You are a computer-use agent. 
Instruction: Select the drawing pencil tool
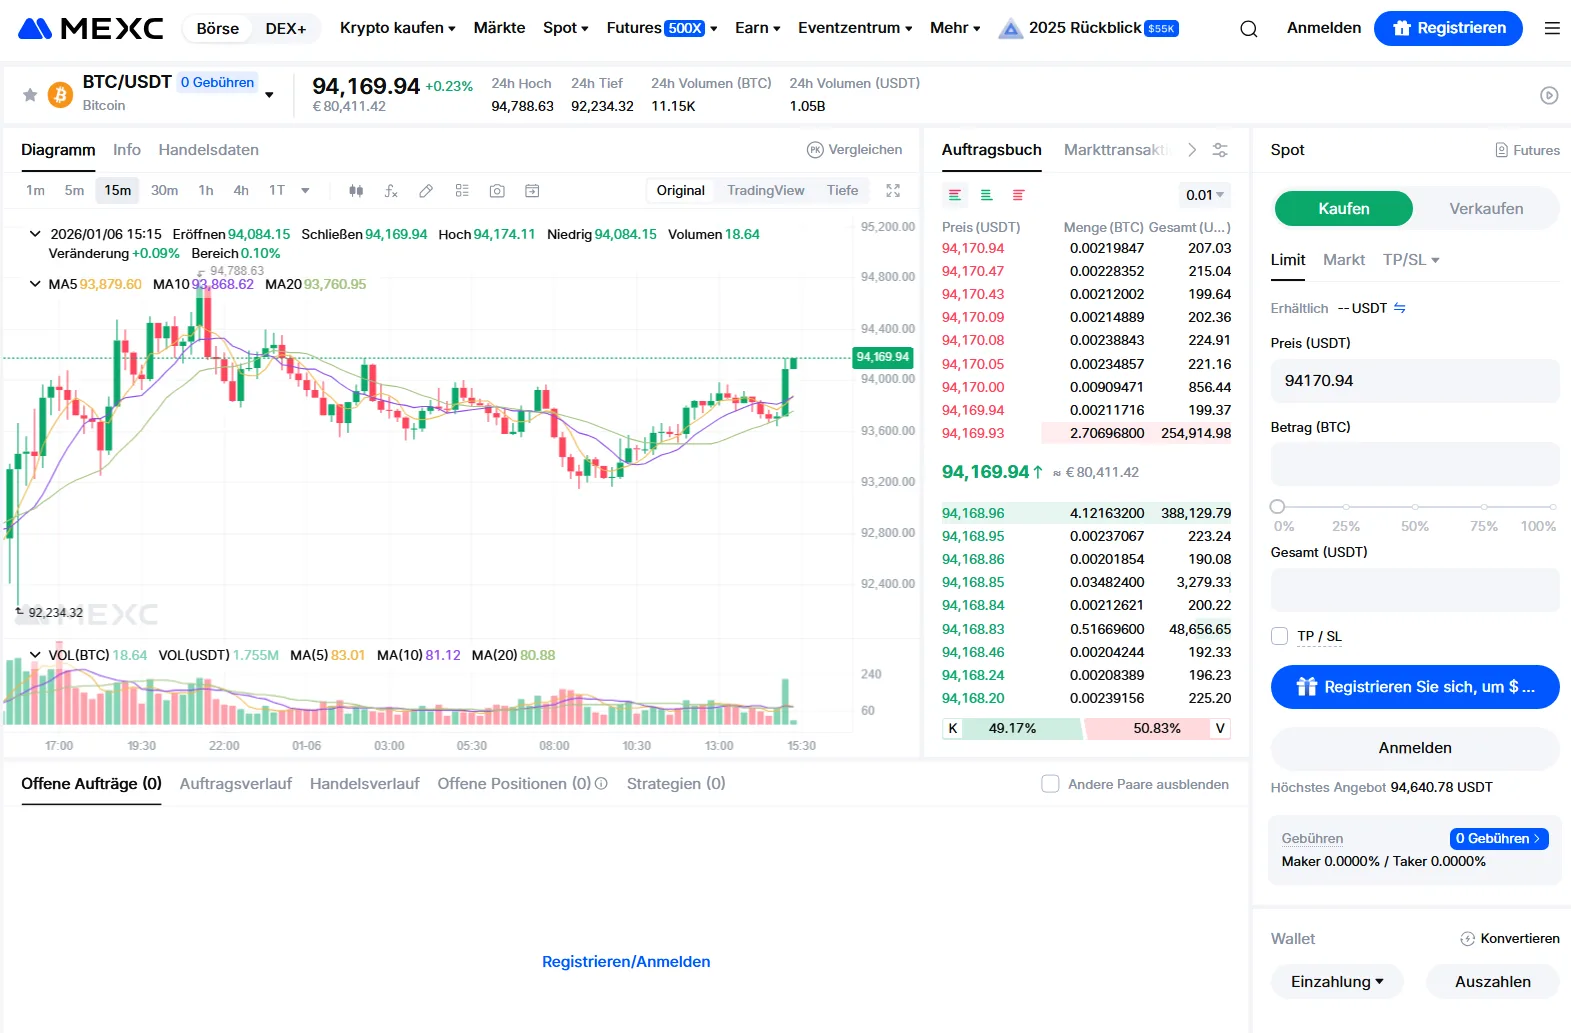(426, 191)
